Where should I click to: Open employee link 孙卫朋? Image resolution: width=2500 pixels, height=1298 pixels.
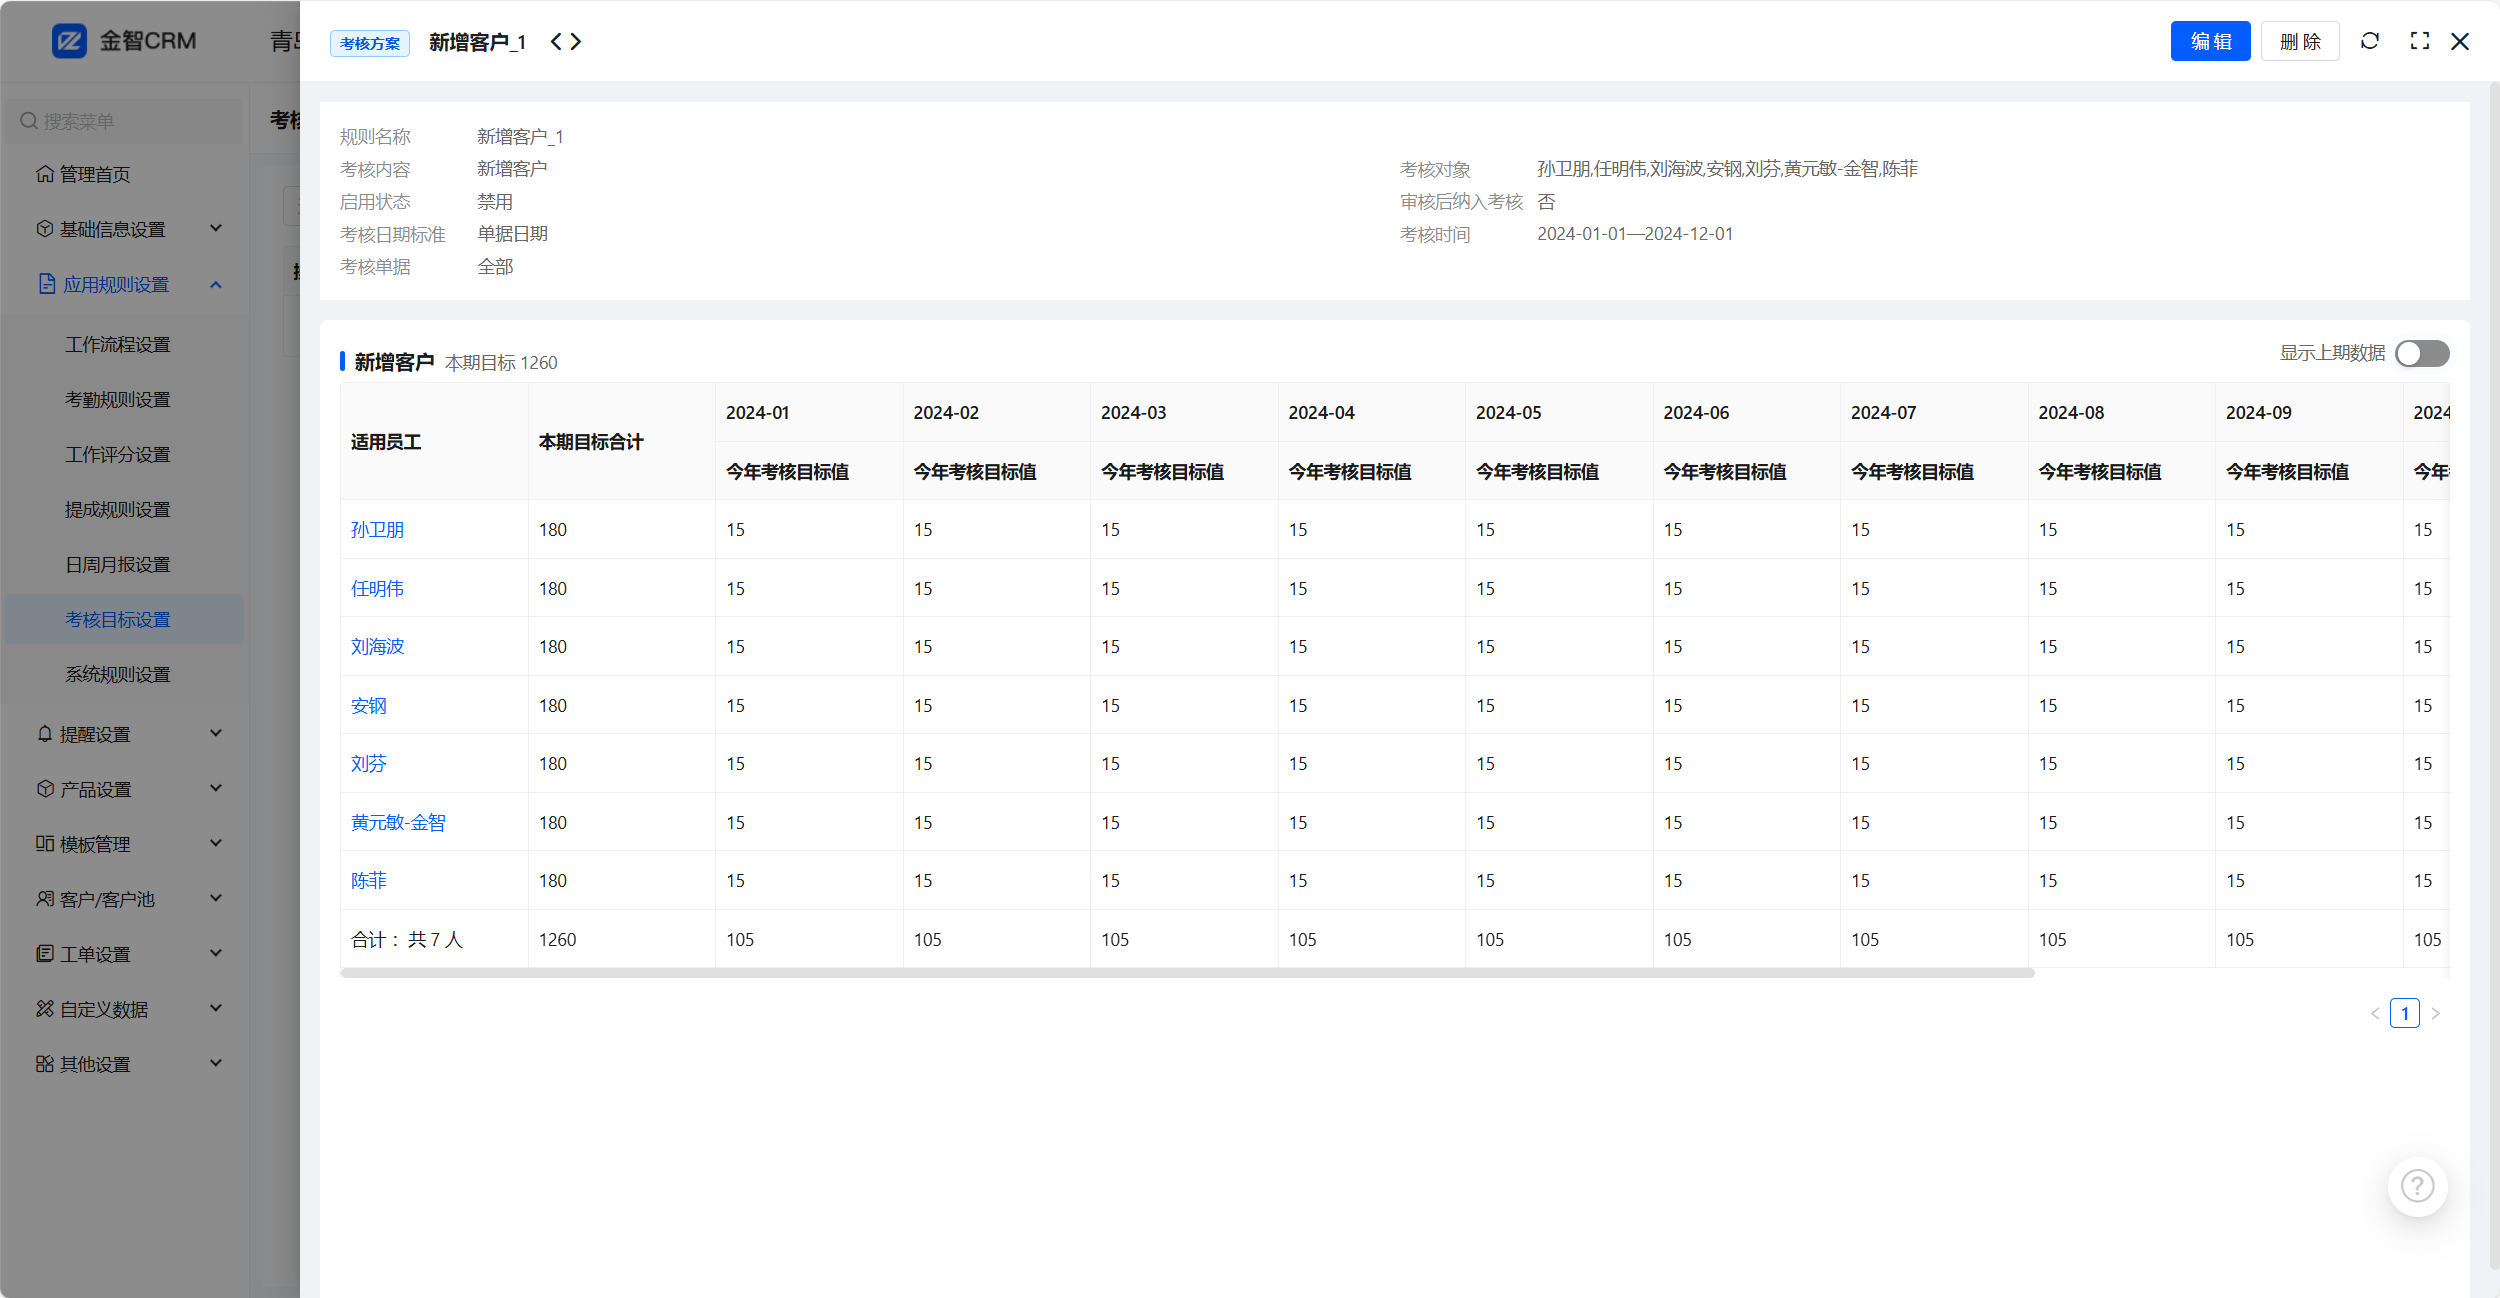(x=377, y=530)
